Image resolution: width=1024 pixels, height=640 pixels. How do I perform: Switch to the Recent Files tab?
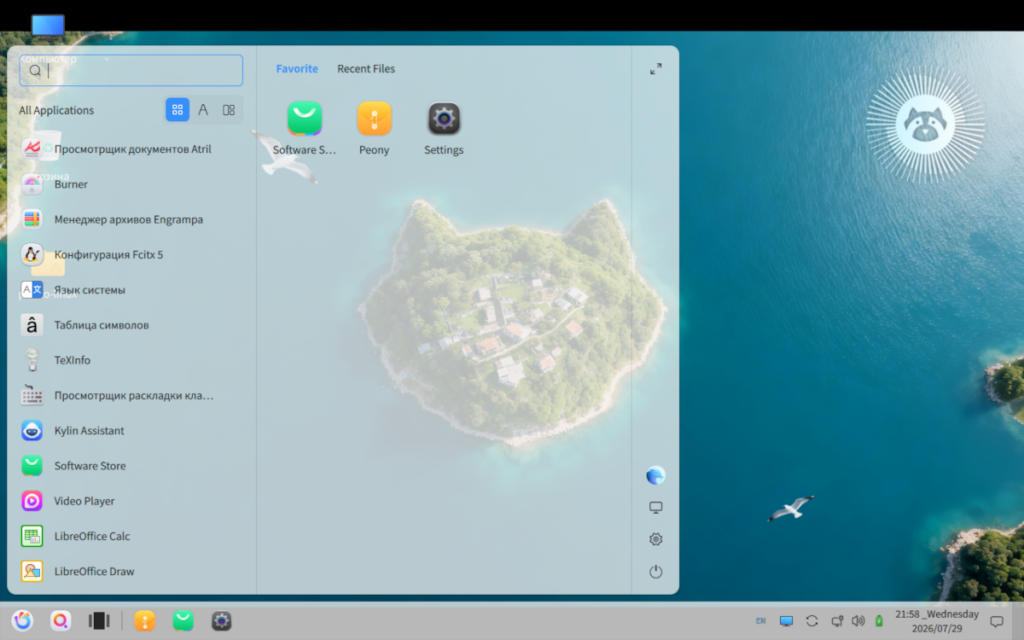click(x=366, y=69)
